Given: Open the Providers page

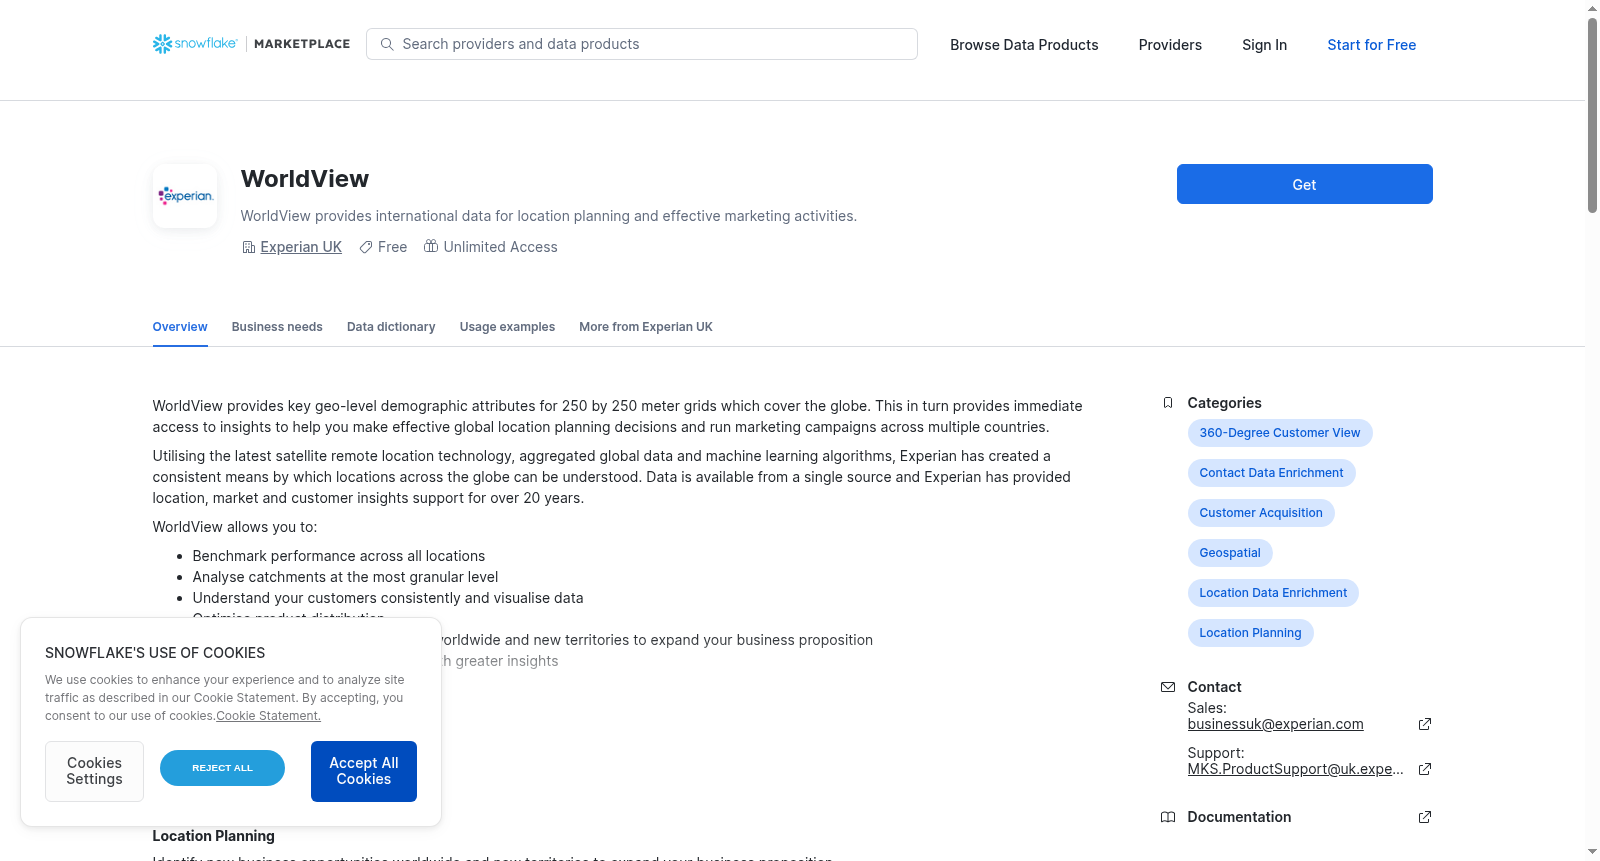Looking at the screenshot, I should pos(1170,45).
